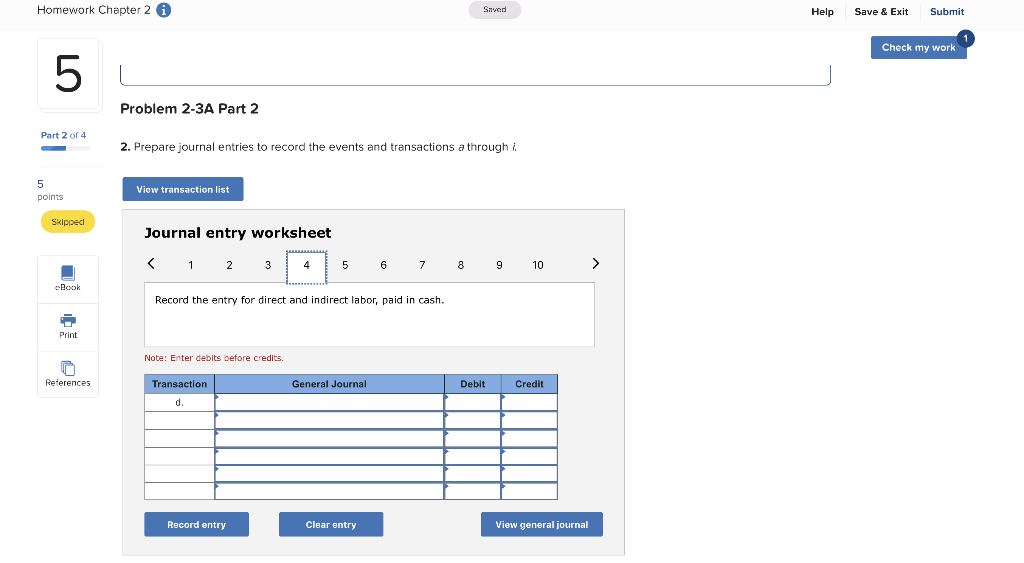Click the Credit field in last row
Screen dimensions: 1024x563
click(x=530, y=491)
